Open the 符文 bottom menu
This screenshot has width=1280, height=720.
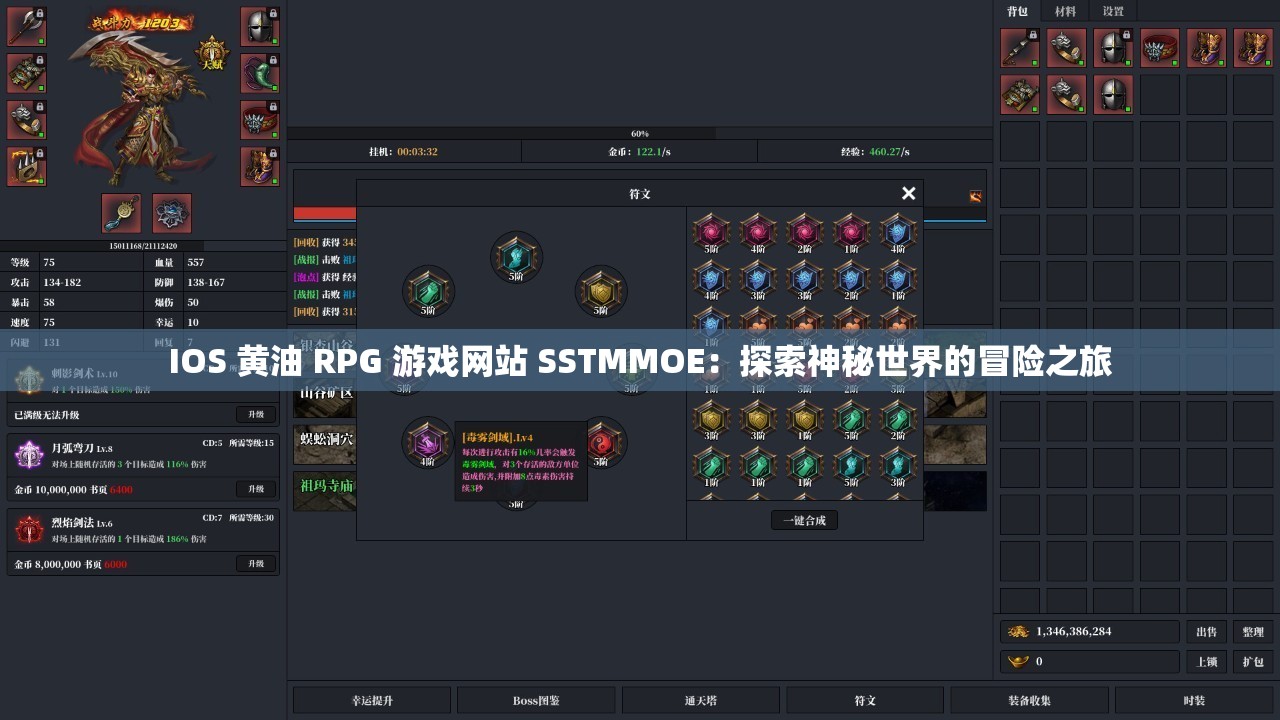click(865, 700)
